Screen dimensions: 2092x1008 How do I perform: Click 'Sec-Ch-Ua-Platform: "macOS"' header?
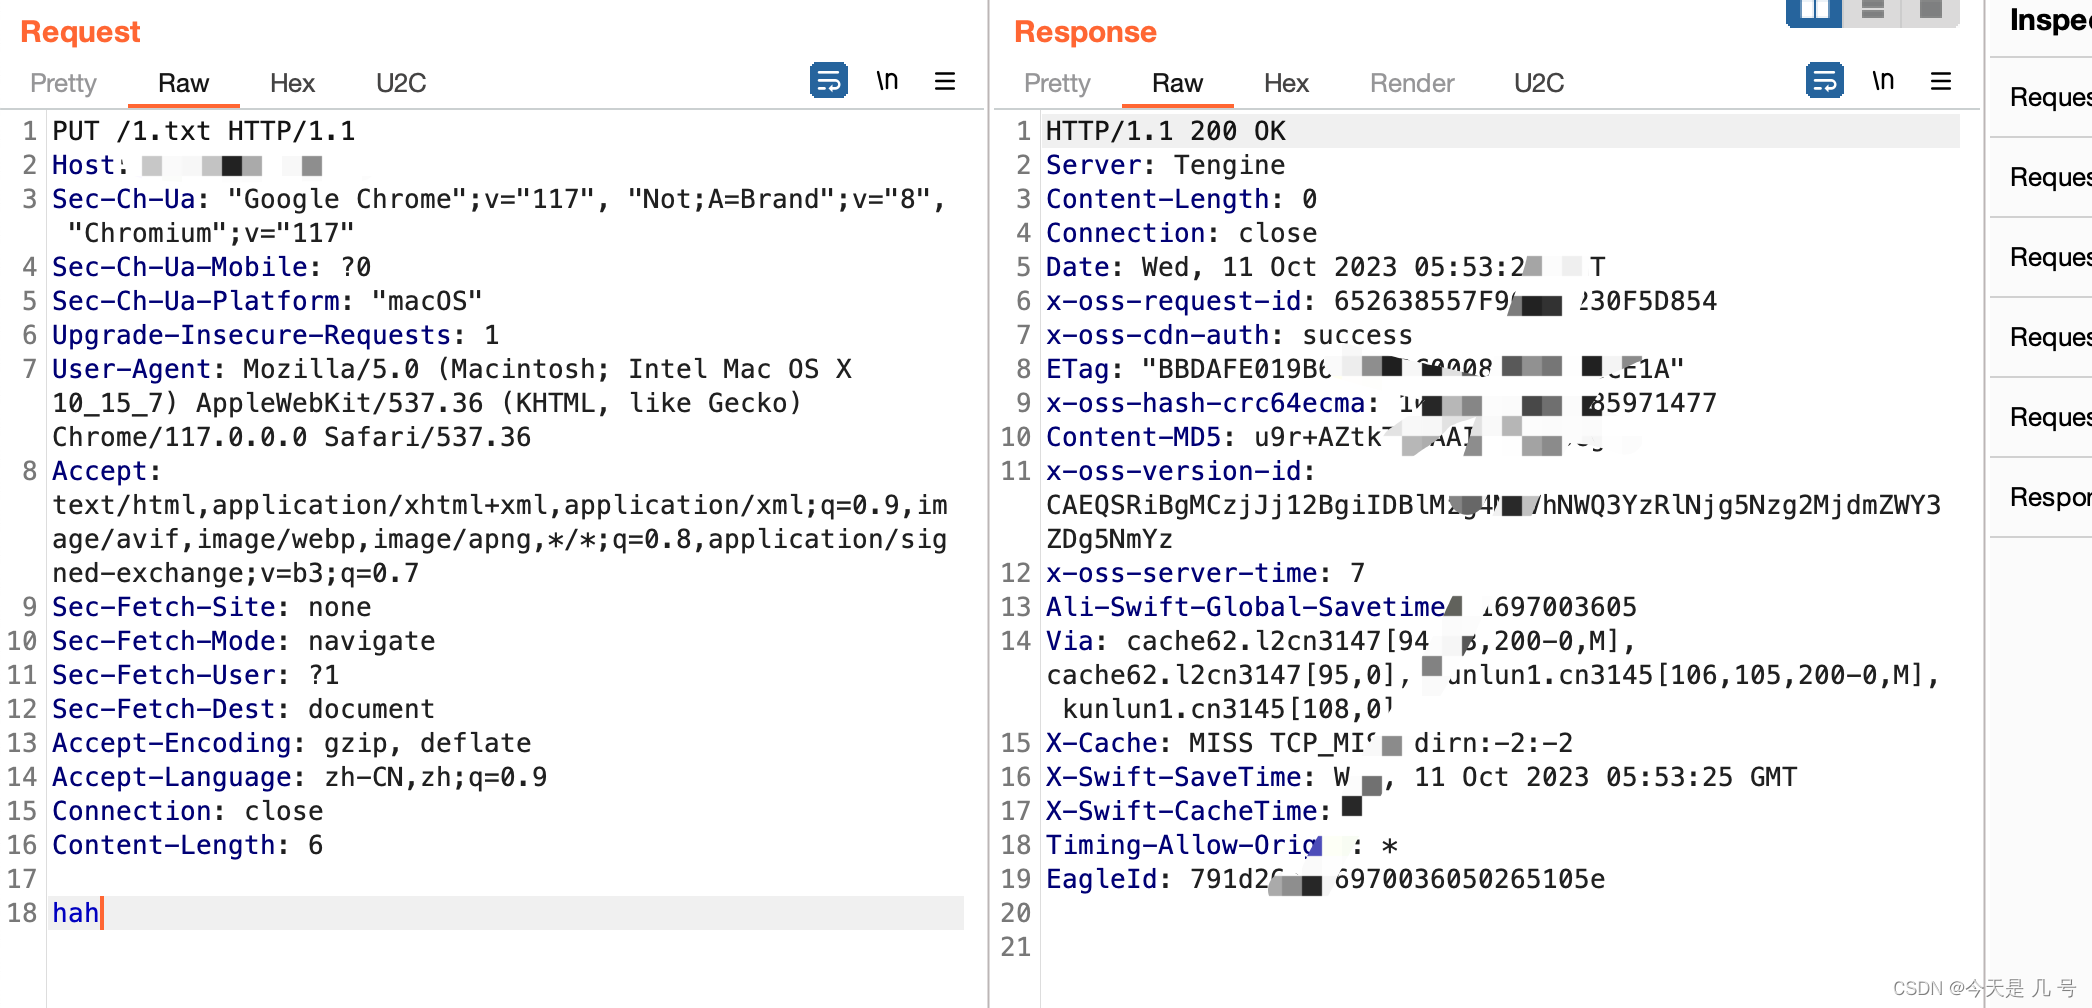click(x=268, y=301)
